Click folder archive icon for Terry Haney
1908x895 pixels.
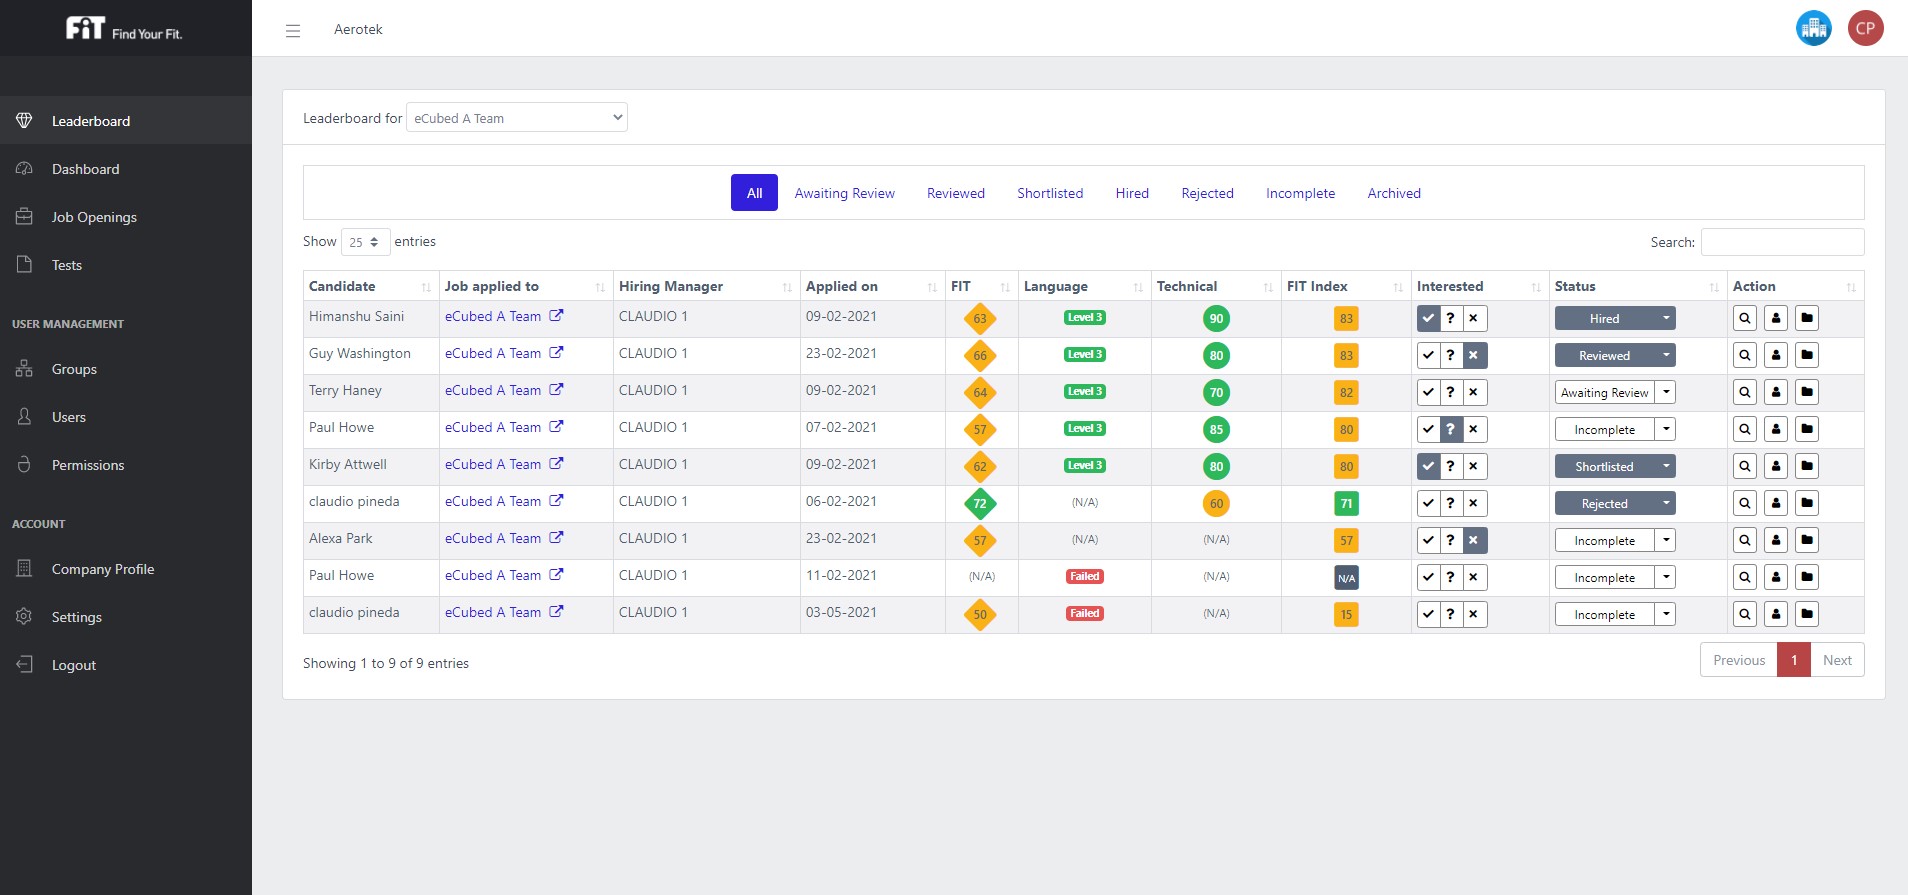(1807, 393)
